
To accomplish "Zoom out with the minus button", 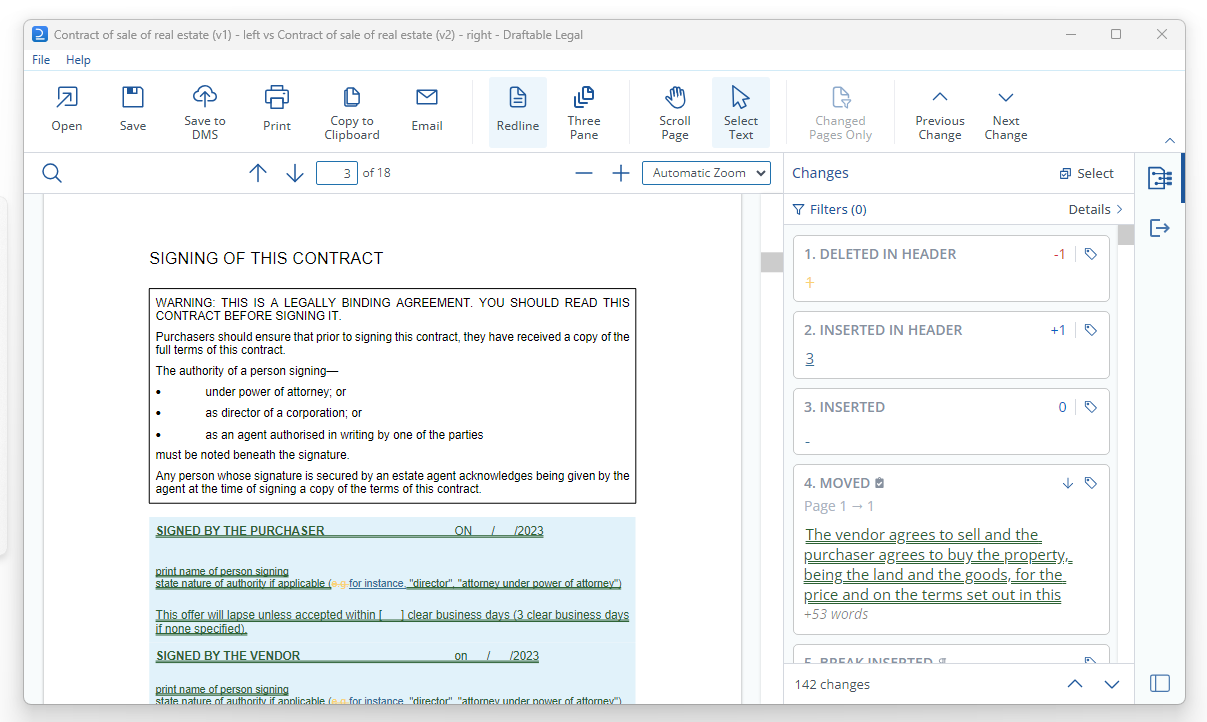I will 584,173.
